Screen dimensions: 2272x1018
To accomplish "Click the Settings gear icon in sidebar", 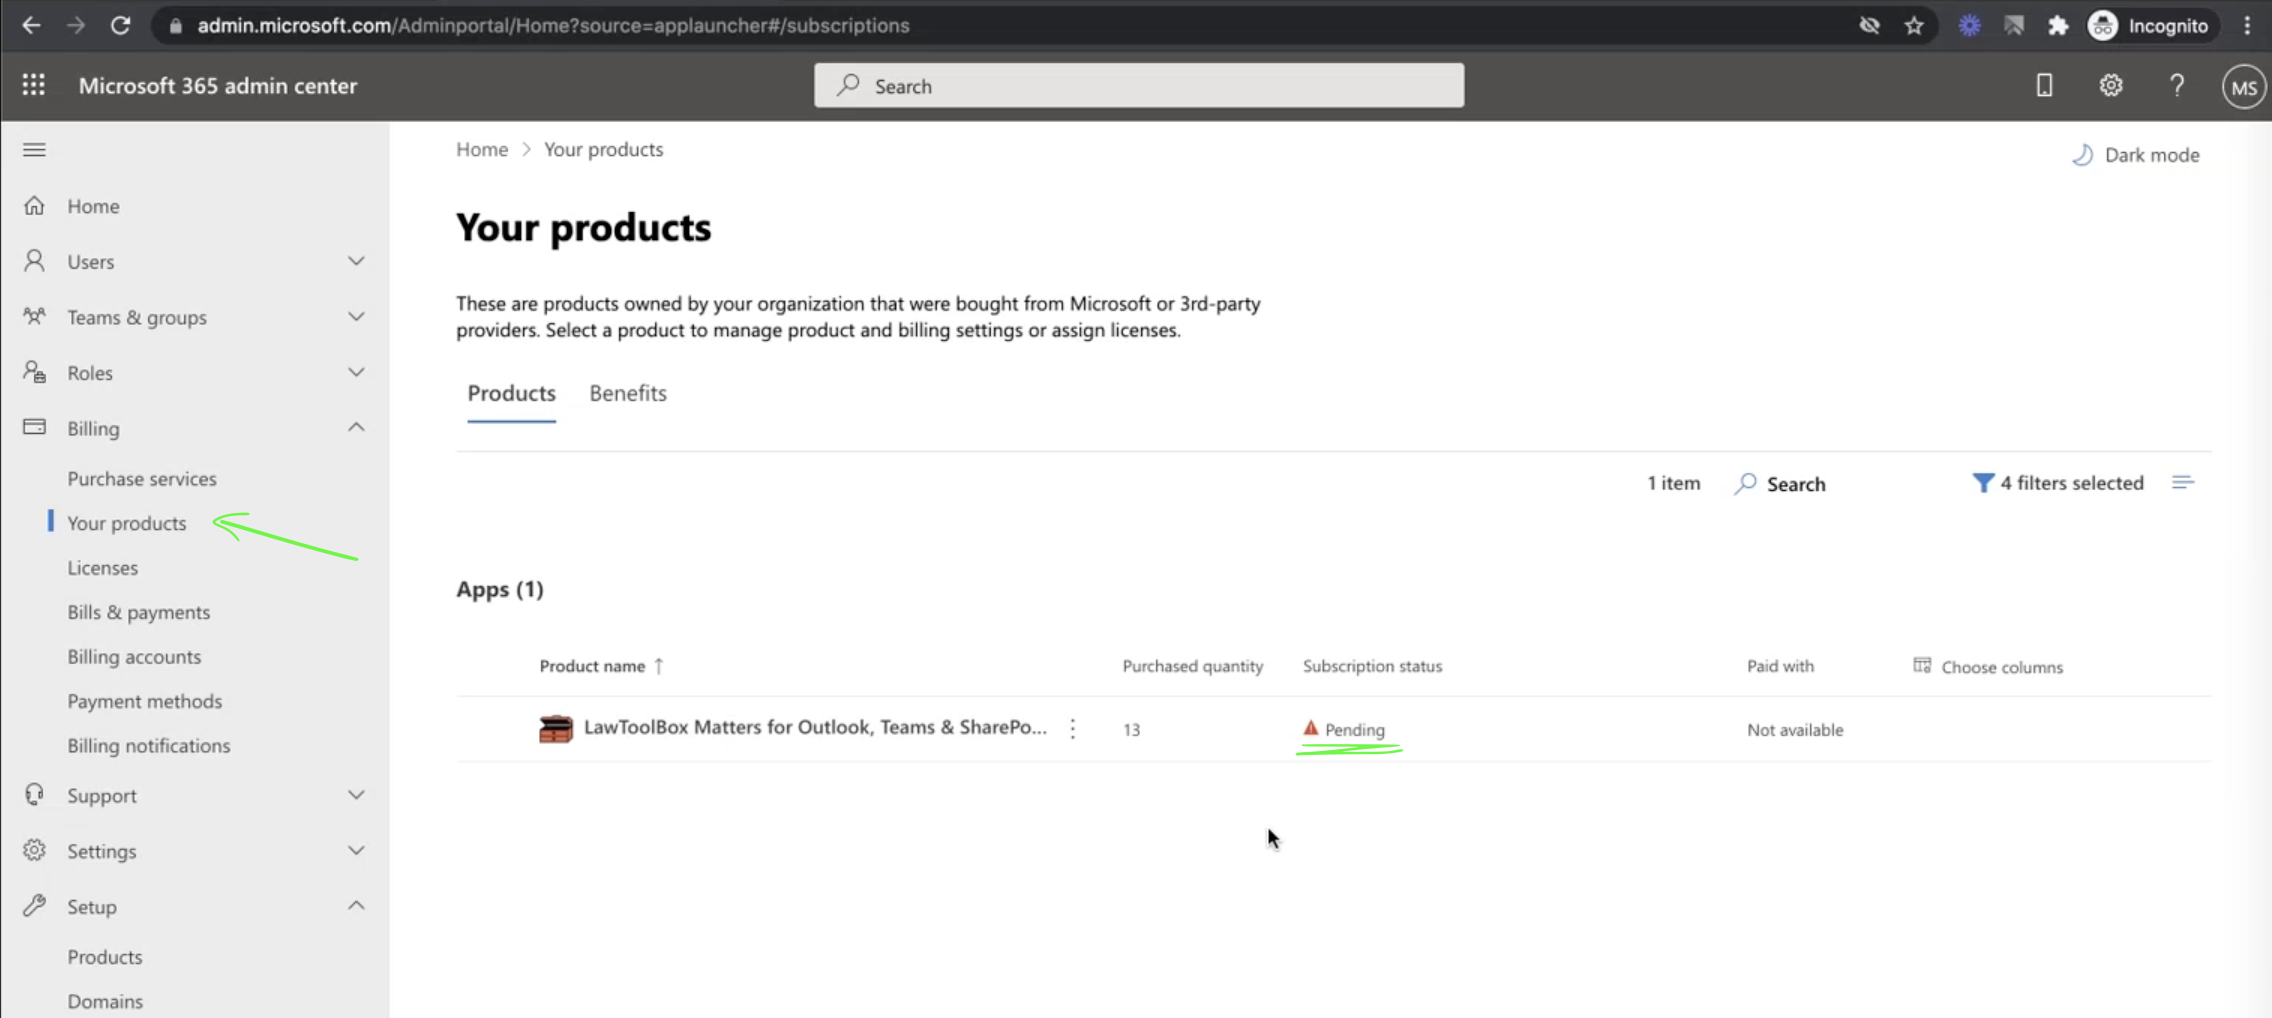I will (34, 850).
